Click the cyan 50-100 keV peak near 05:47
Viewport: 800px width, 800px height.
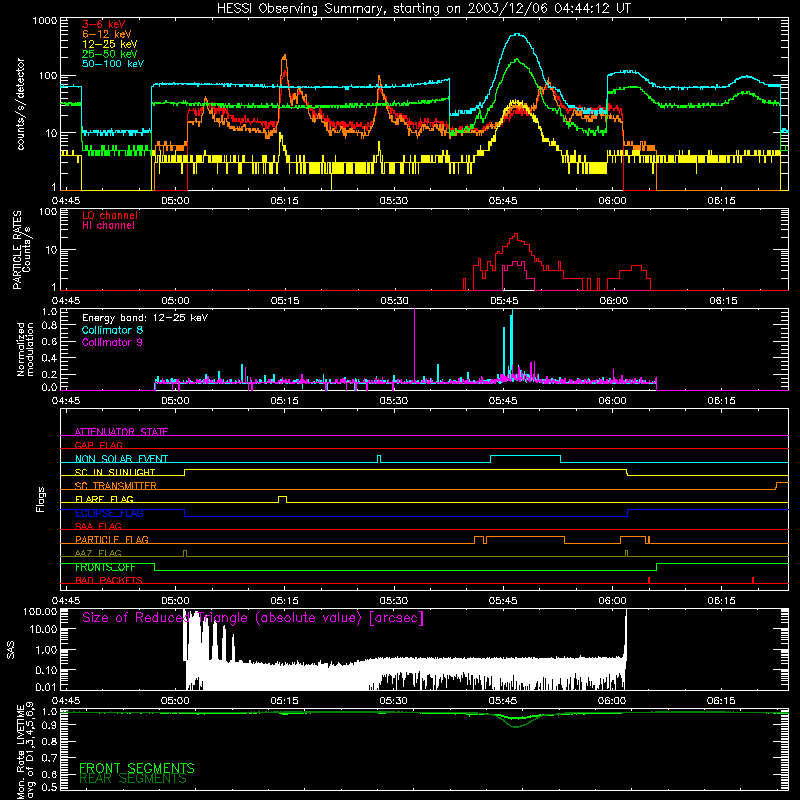coord(518,35)
